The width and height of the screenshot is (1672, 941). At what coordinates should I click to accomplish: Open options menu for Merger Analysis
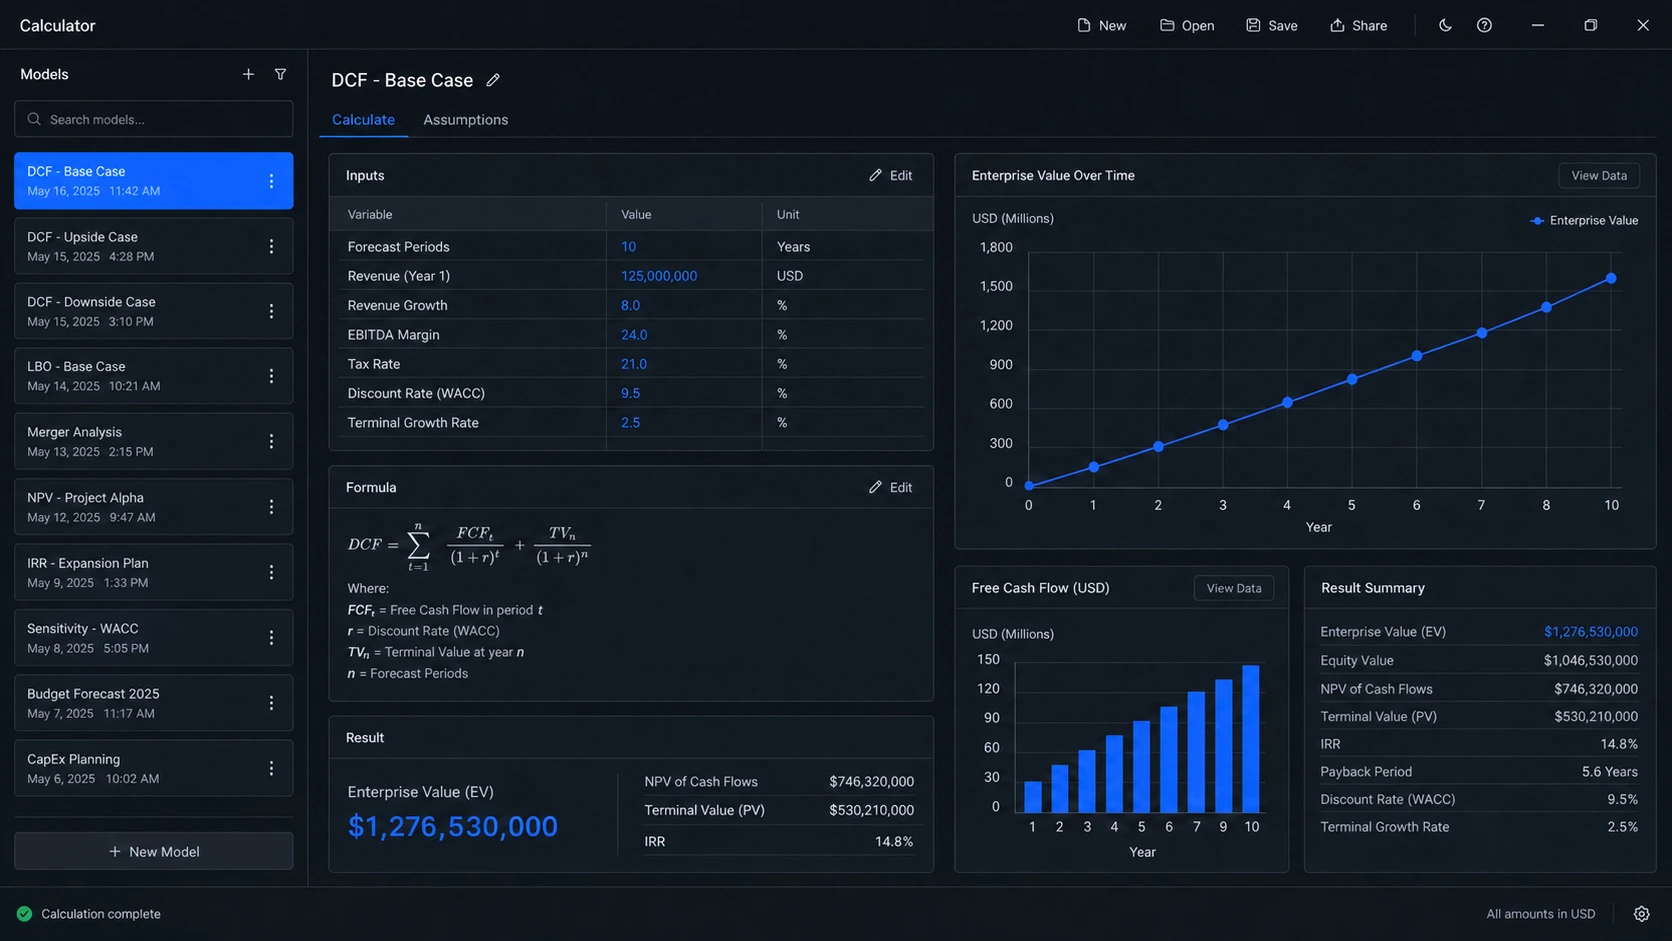coord(271,441)
